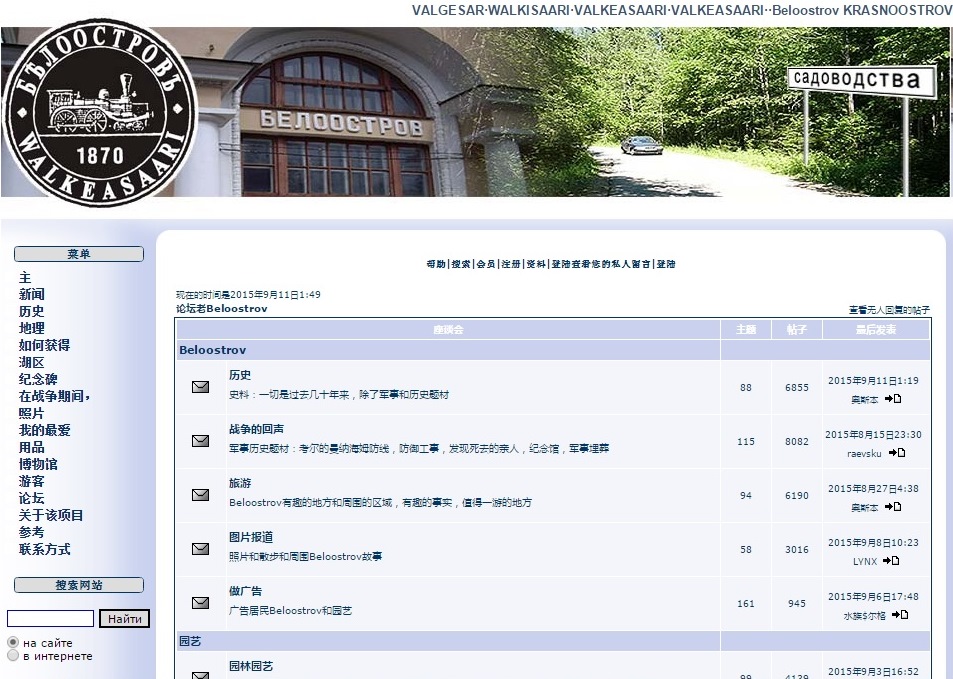Click 帮助 in the forum top links
953x679 pixels.
[x=436, y=264]
